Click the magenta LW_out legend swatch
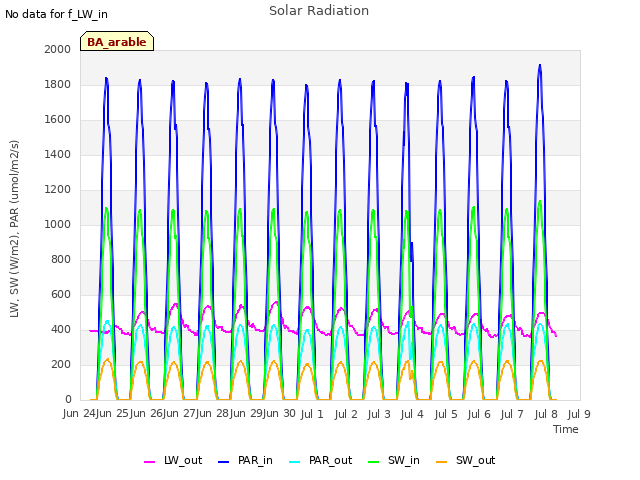The height and width of the screenshot is (480, 640). pos(149,462)
